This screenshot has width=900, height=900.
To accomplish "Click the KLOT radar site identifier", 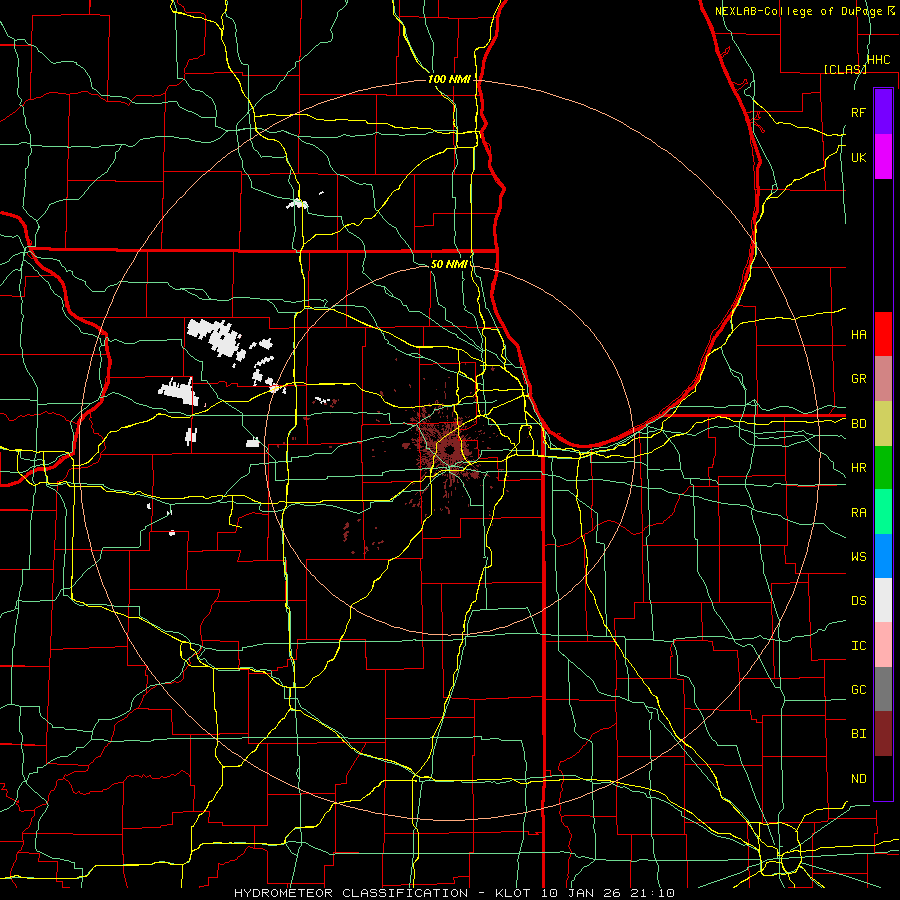I will coord(514,893).
